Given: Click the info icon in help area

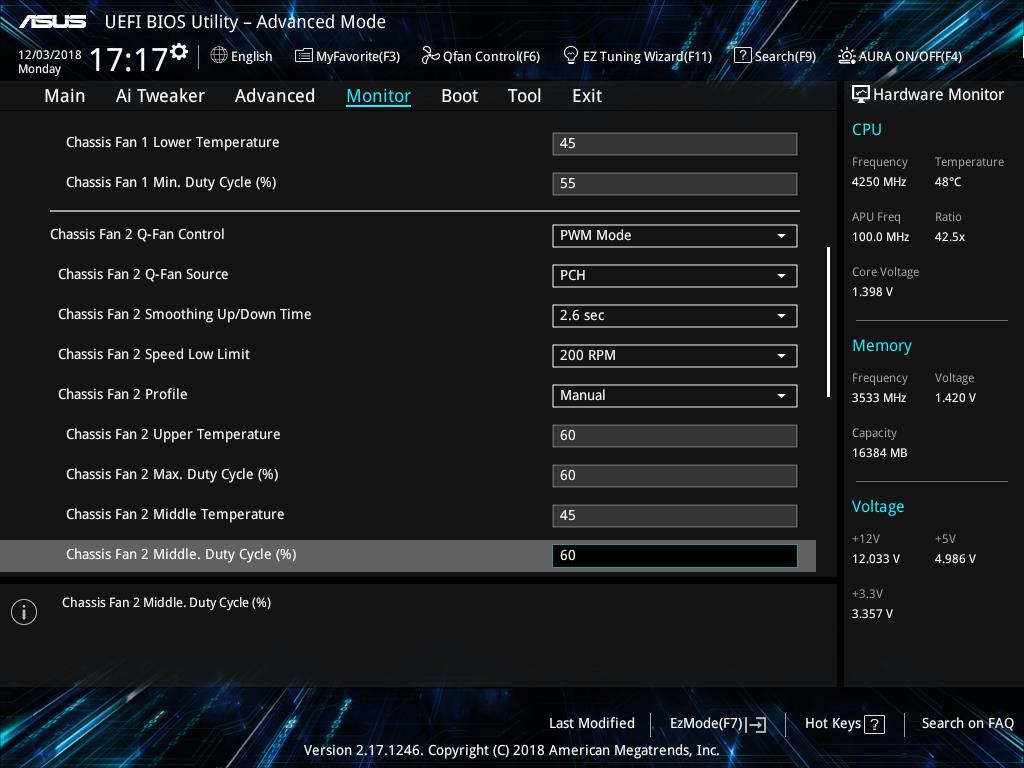Looking at the screenshot, I should [24, 612].
